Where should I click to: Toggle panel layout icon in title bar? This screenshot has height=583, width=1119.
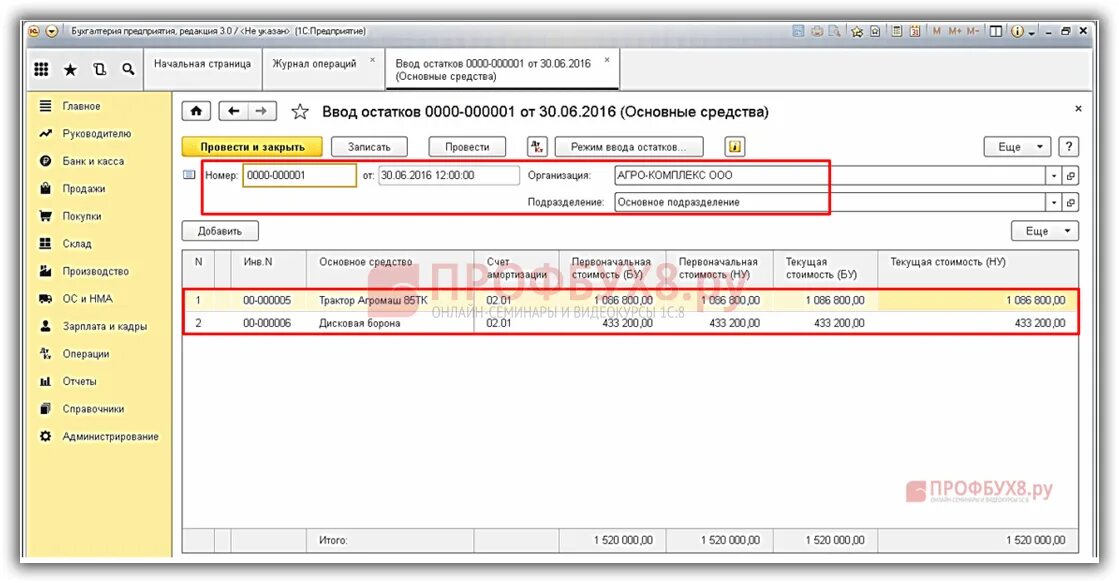[x=995, y=31]
